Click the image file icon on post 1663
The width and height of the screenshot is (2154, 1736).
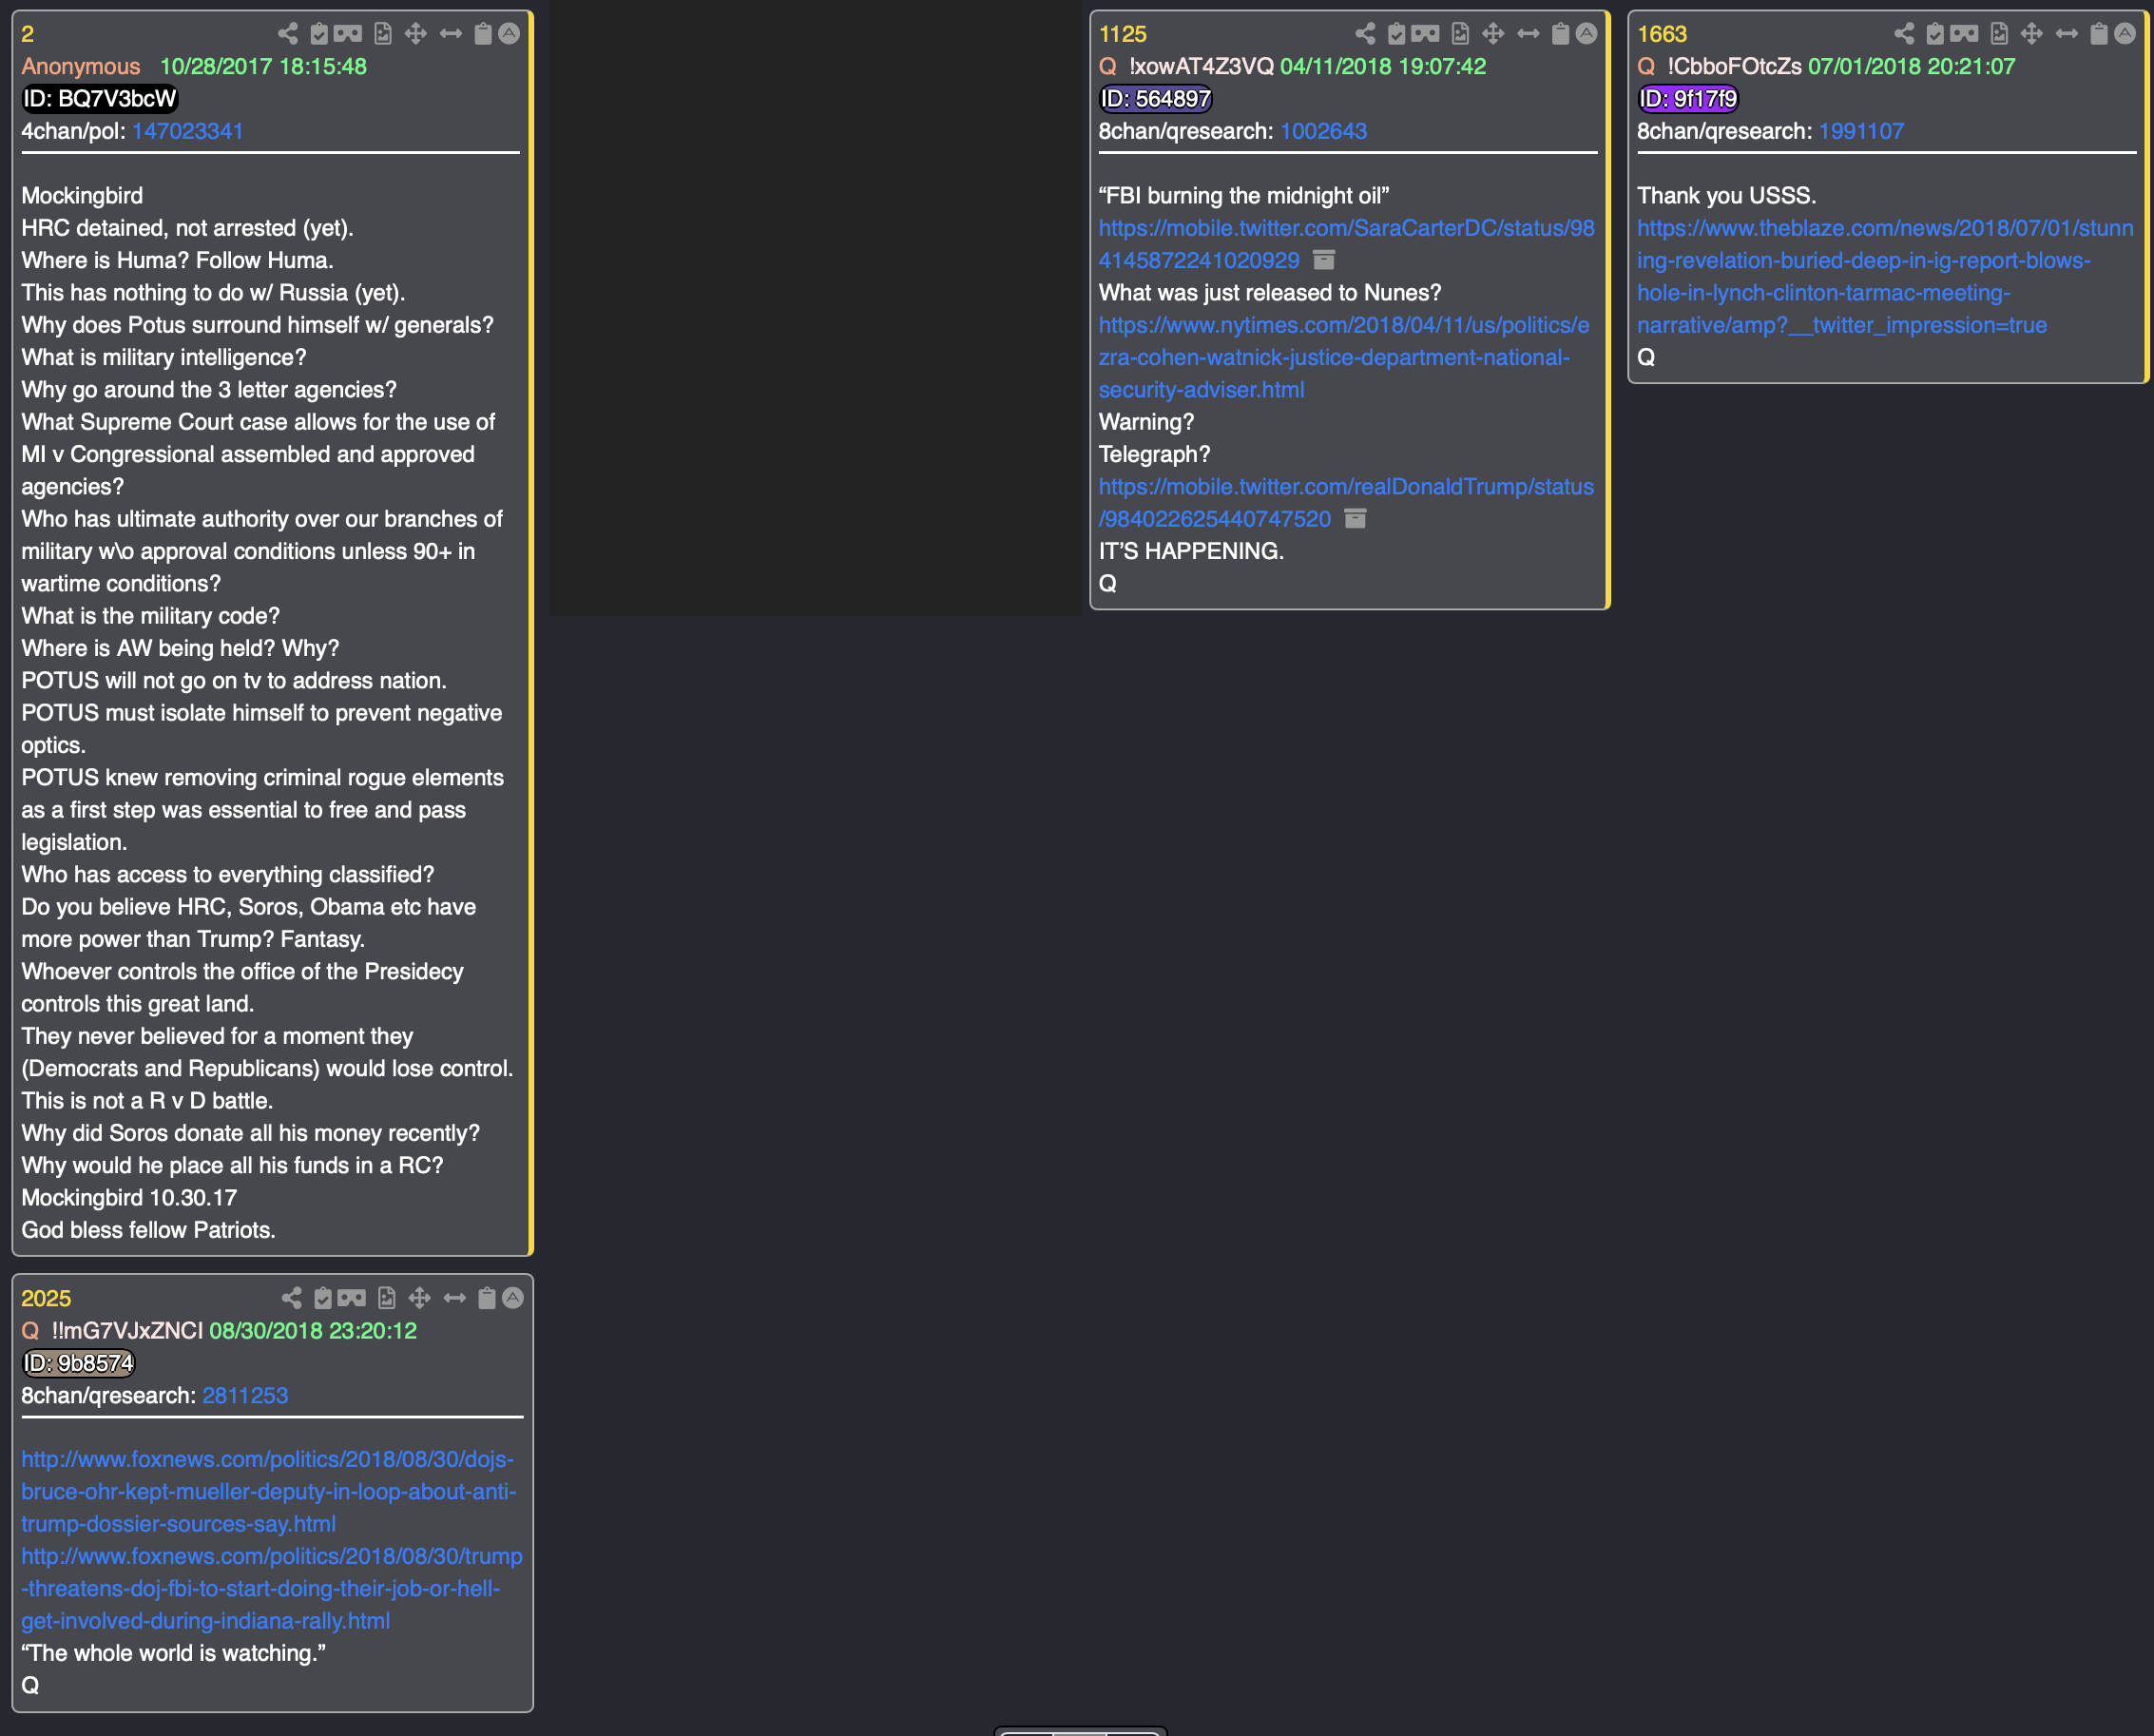point(1999,34)
